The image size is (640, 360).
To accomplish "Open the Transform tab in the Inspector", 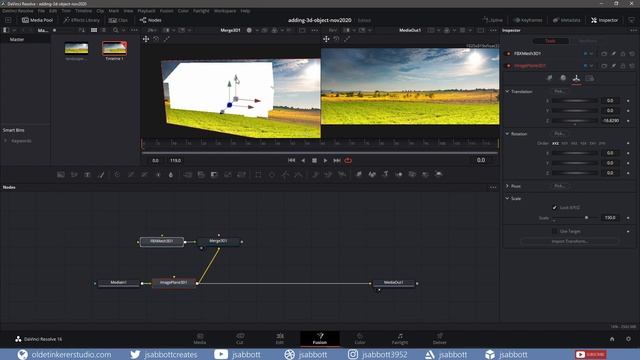I will click(576, 78).
